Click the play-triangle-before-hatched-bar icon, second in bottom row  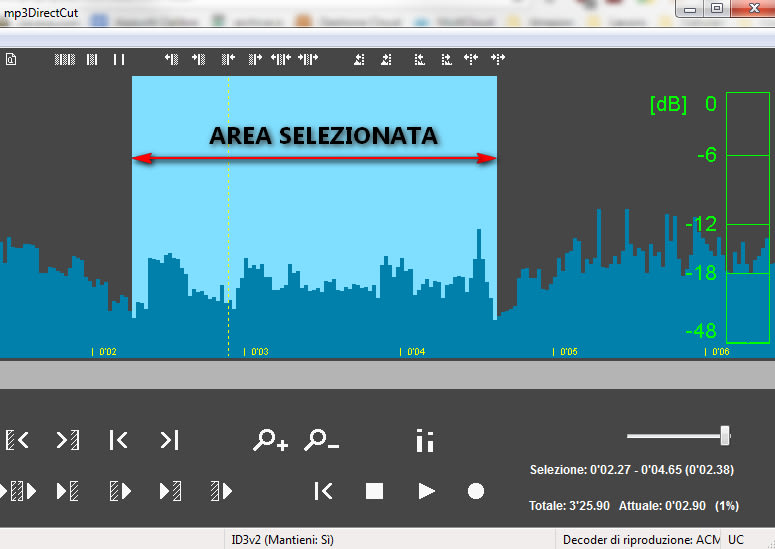tap(68, 491)
